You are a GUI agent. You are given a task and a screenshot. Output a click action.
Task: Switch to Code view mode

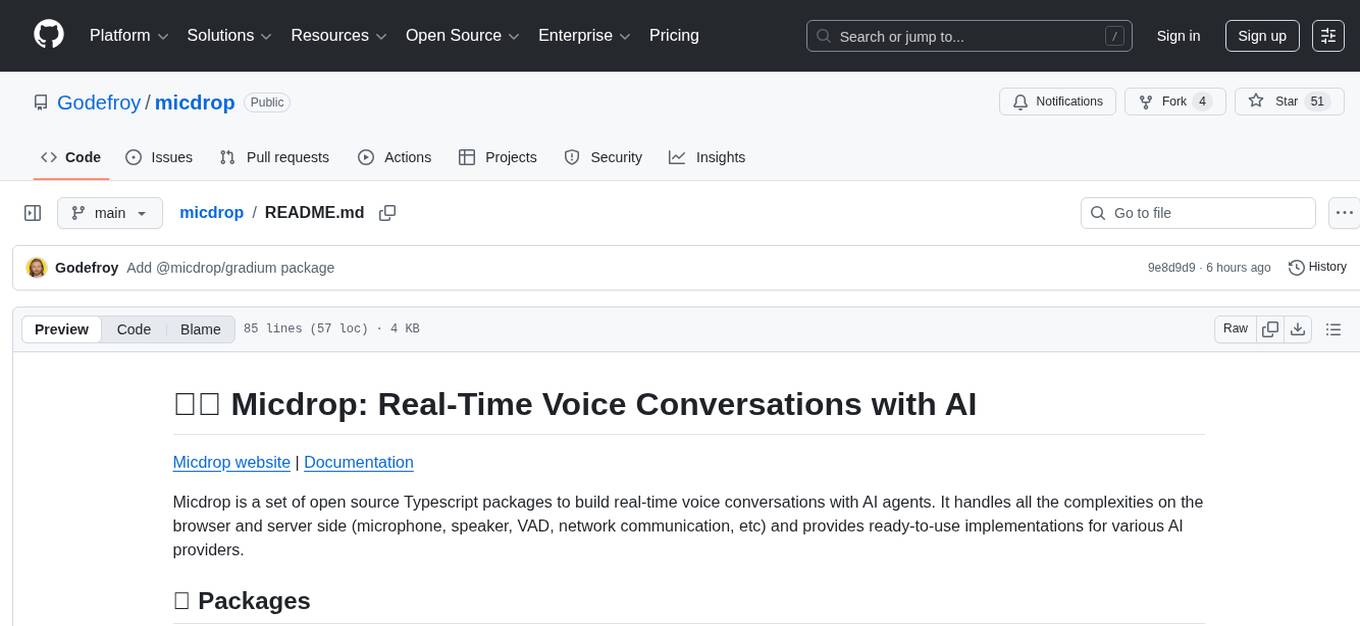pyautogui.click(x=134, y=329)
